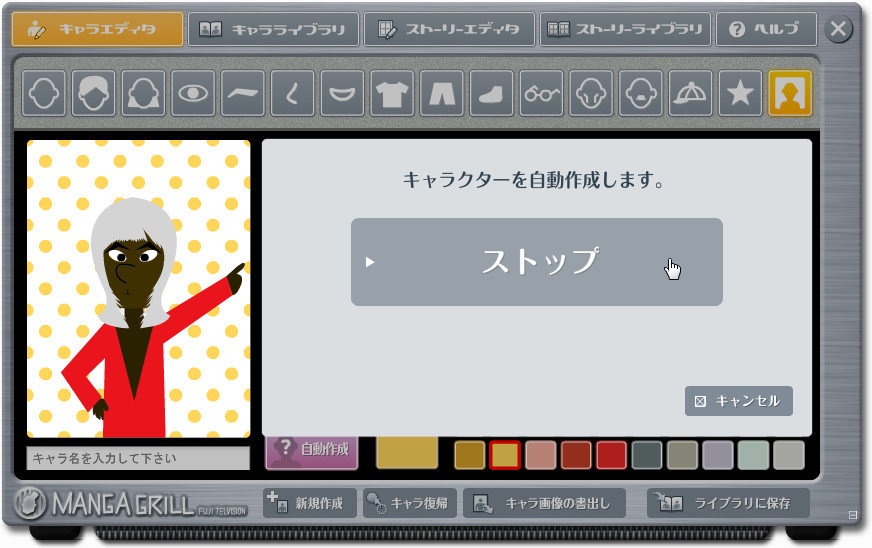Select the beard and mustache icon
This screenshot has width=872, height=548.
click(x=641, y=93)
